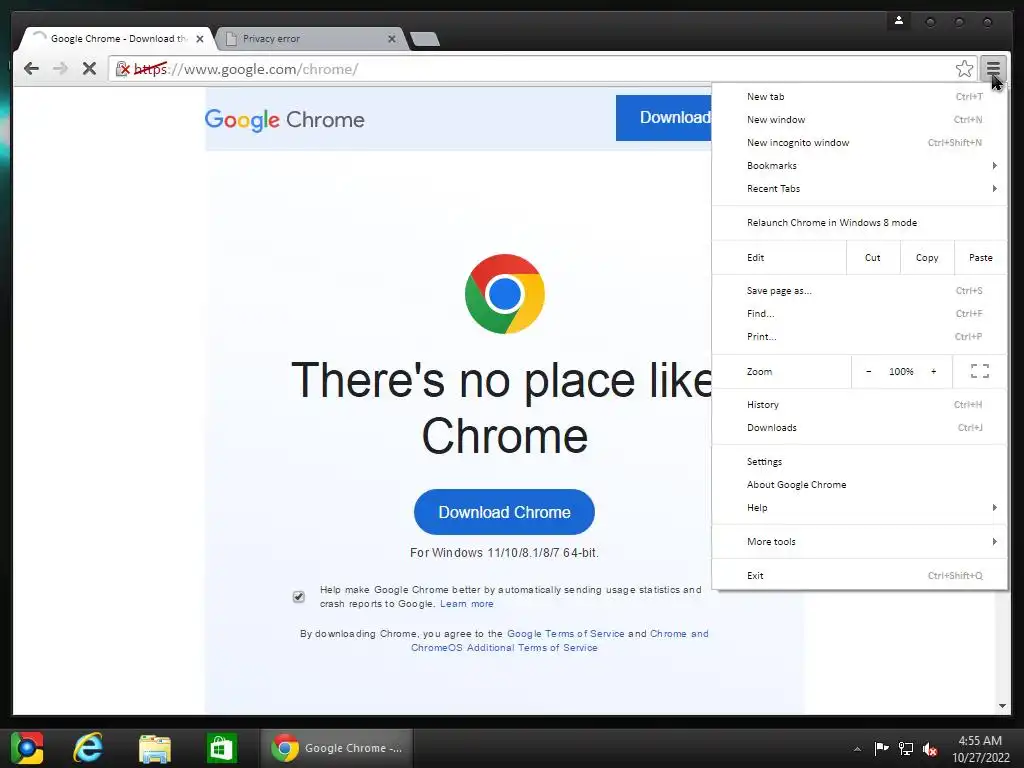The image size is (1024, 768).
Task: Stop loading the page
Action: pos(89,69)
